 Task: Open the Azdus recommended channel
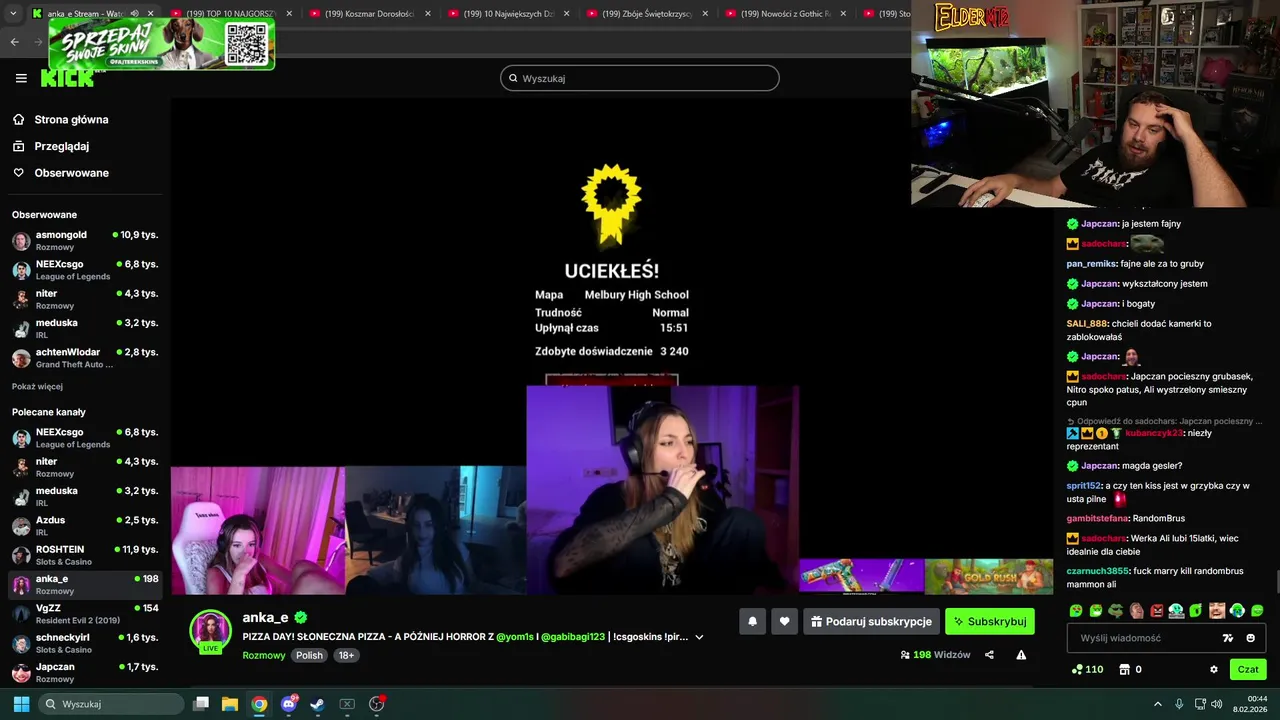pos(85,526)
